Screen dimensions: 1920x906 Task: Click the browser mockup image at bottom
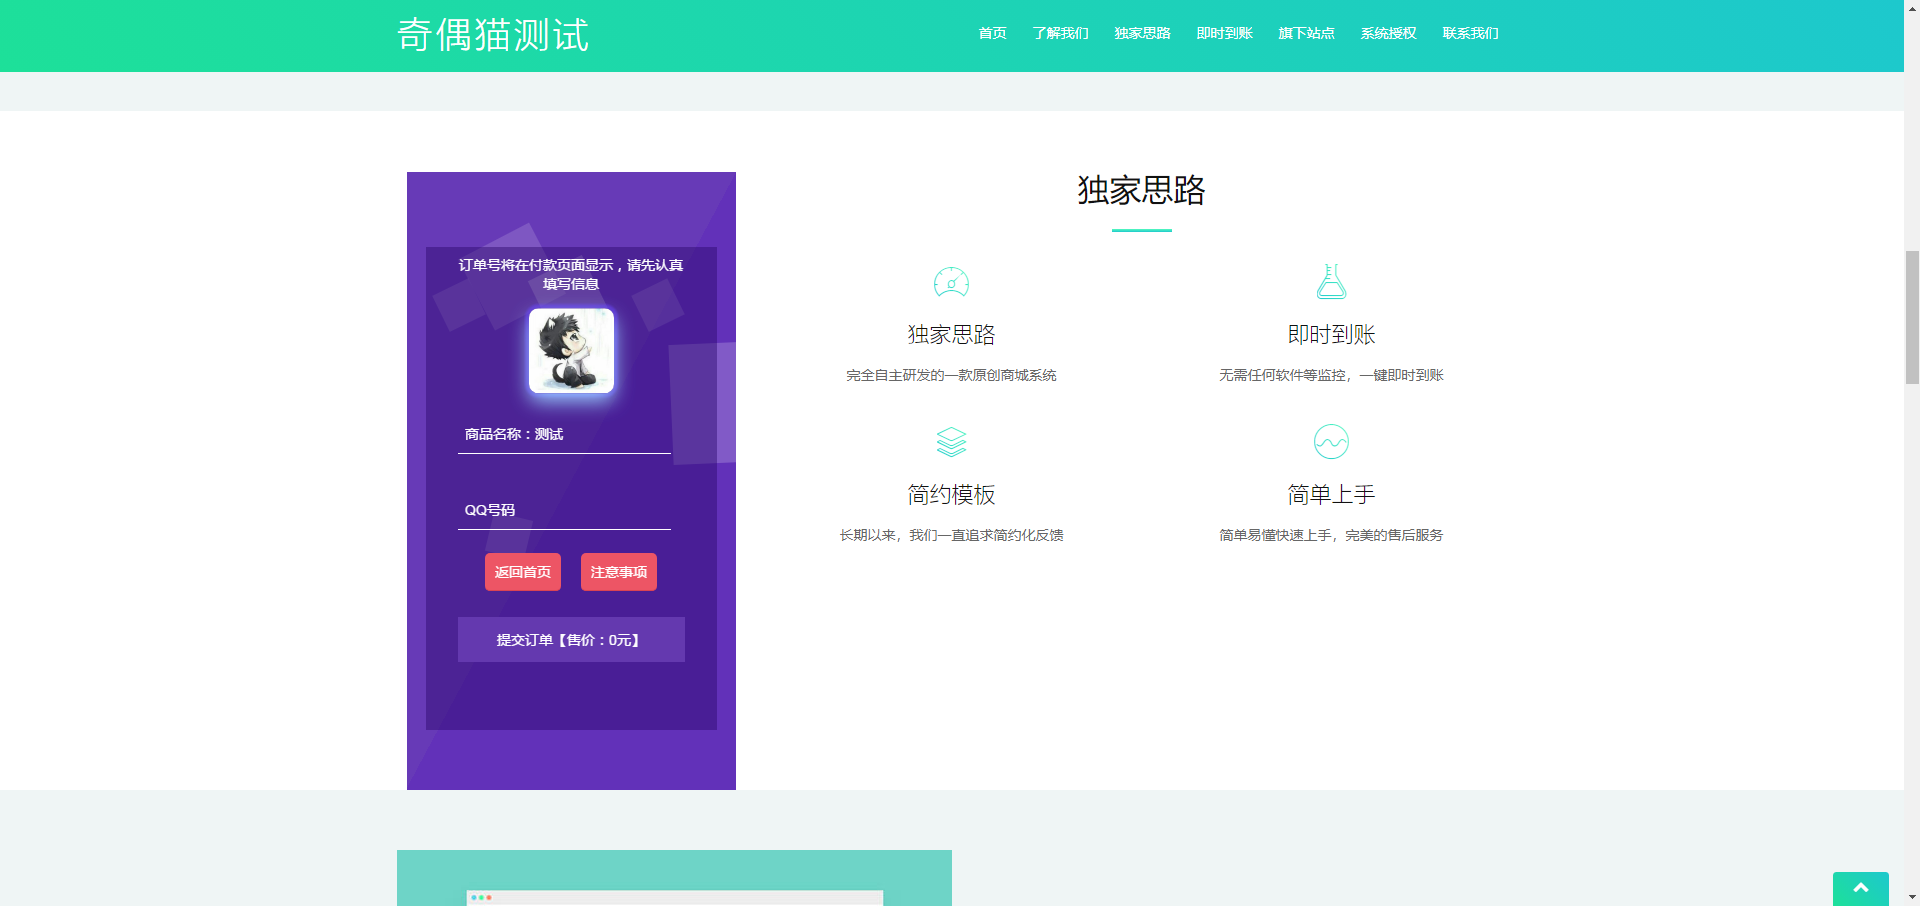pyautogui.click(x=674, y=878)
